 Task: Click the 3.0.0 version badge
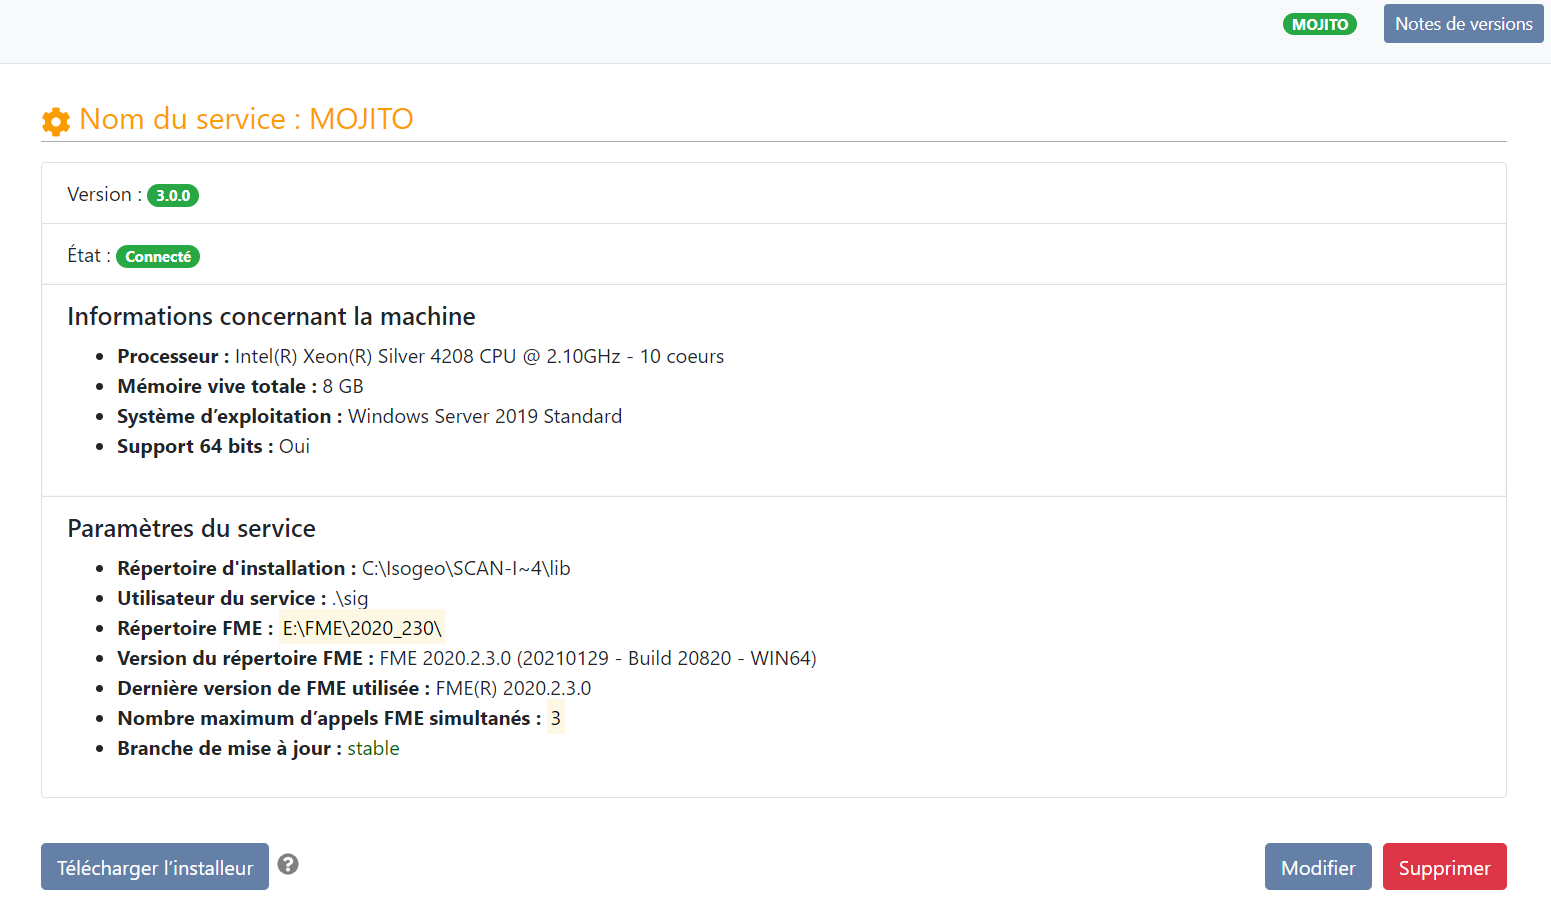173,195
